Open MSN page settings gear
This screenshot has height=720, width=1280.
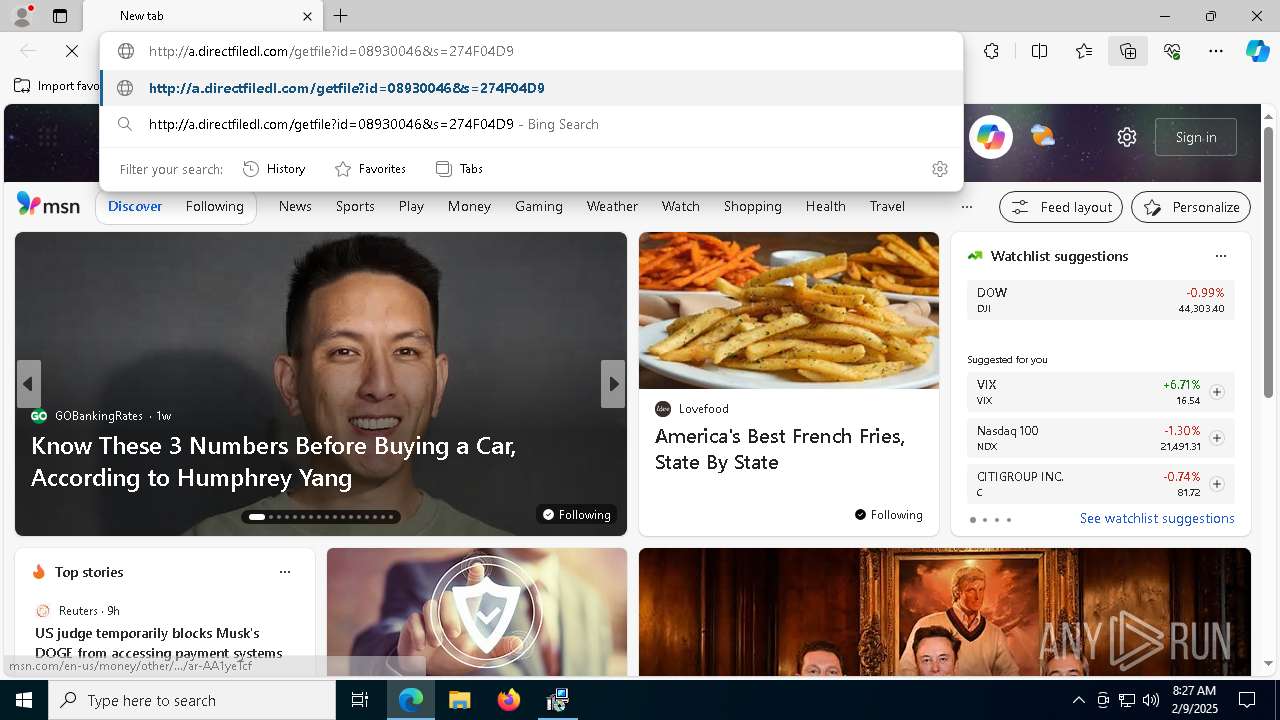coord(1127,137)
